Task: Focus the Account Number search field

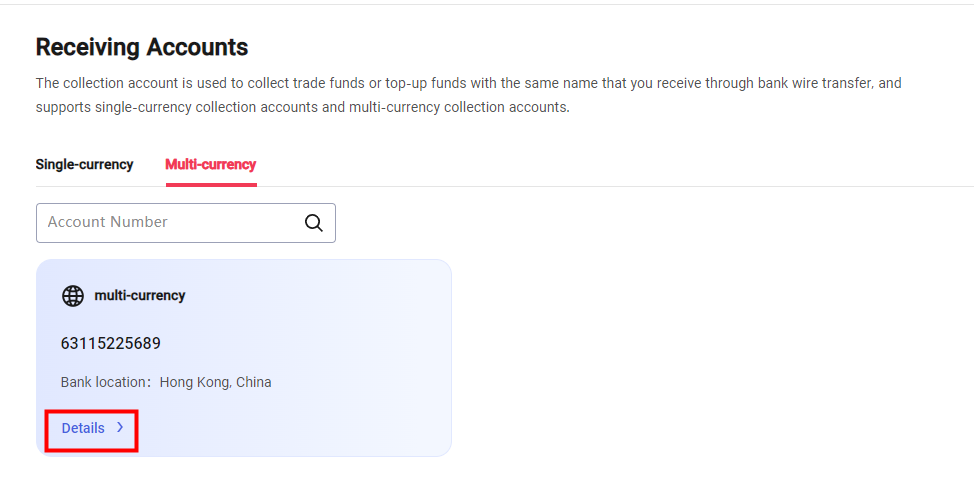Action: [170, 223]
